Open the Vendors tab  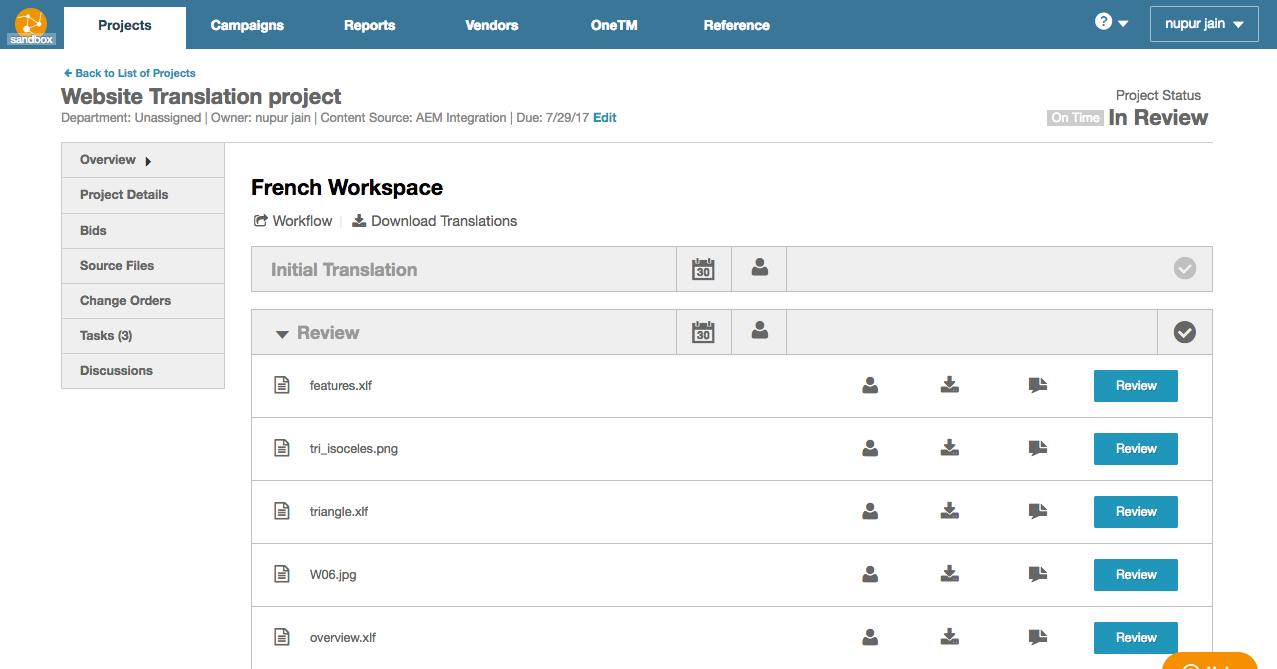491,25
